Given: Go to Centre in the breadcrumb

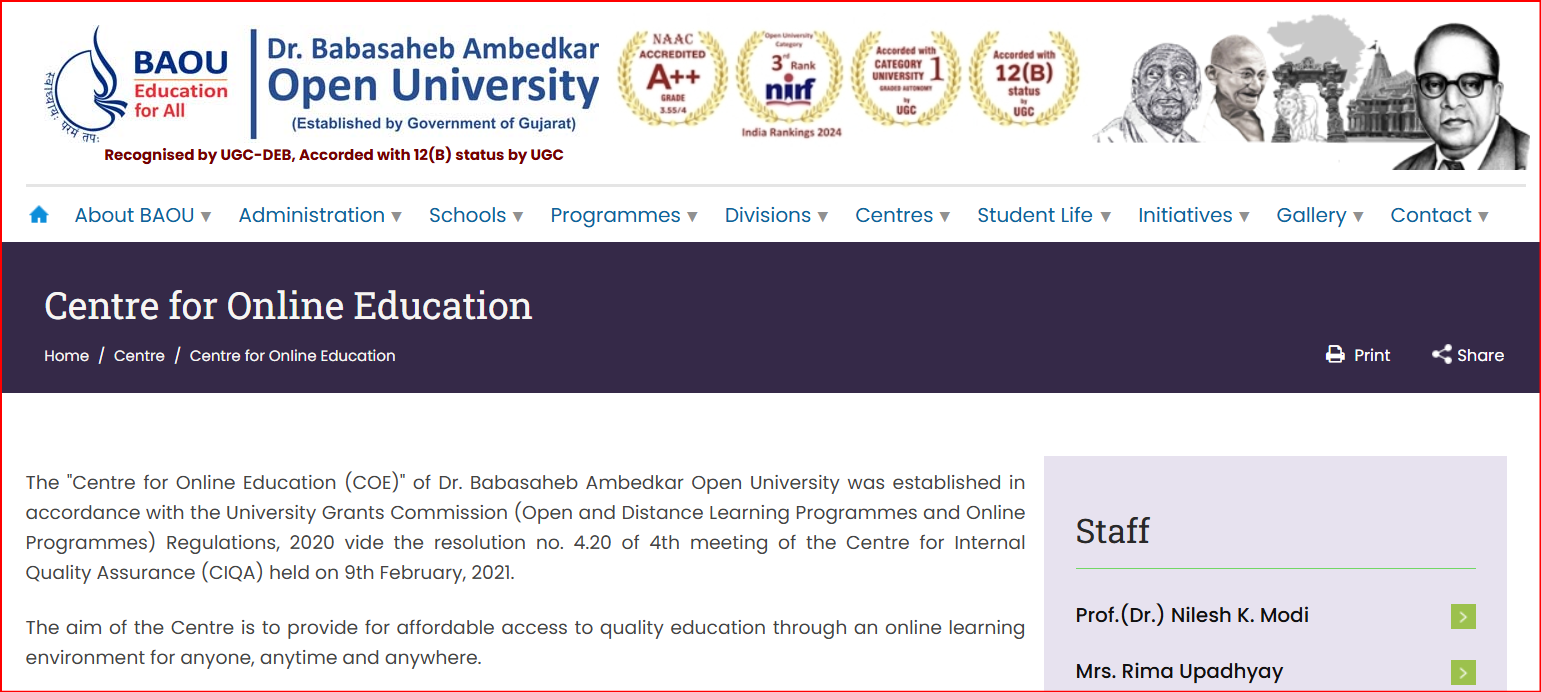Looking at the screenshot, I should pos(139,355).
